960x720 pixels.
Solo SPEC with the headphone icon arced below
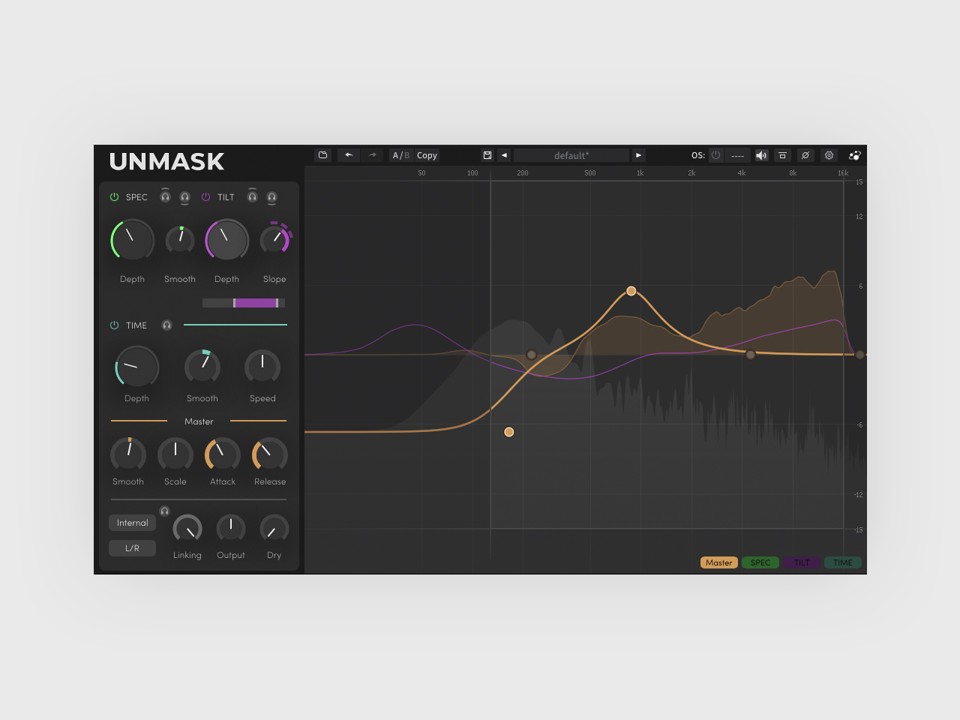[185, 198]
